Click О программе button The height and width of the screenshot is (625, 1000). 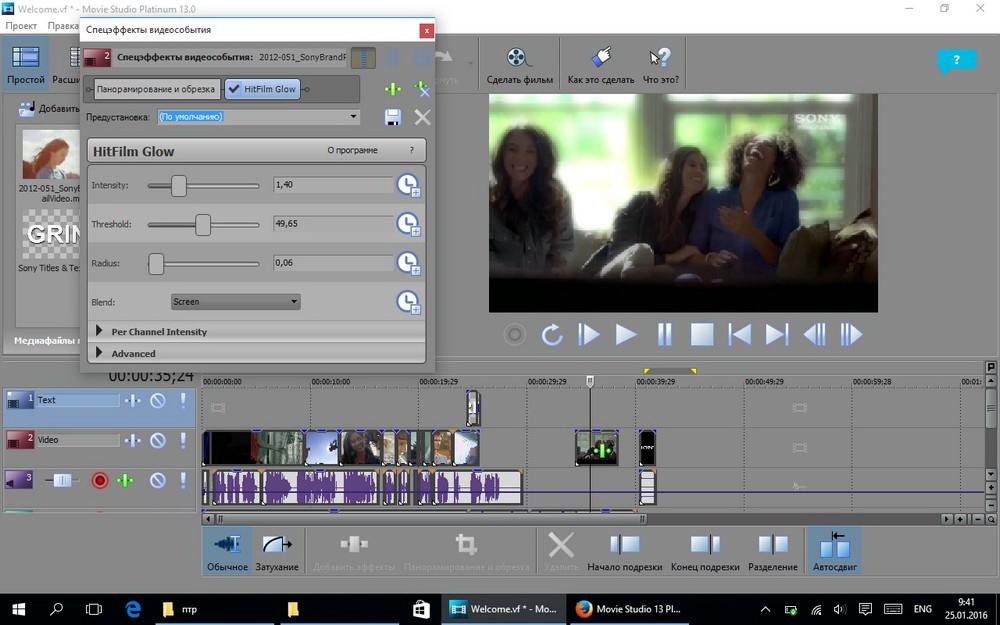click(x=352, y=151)
